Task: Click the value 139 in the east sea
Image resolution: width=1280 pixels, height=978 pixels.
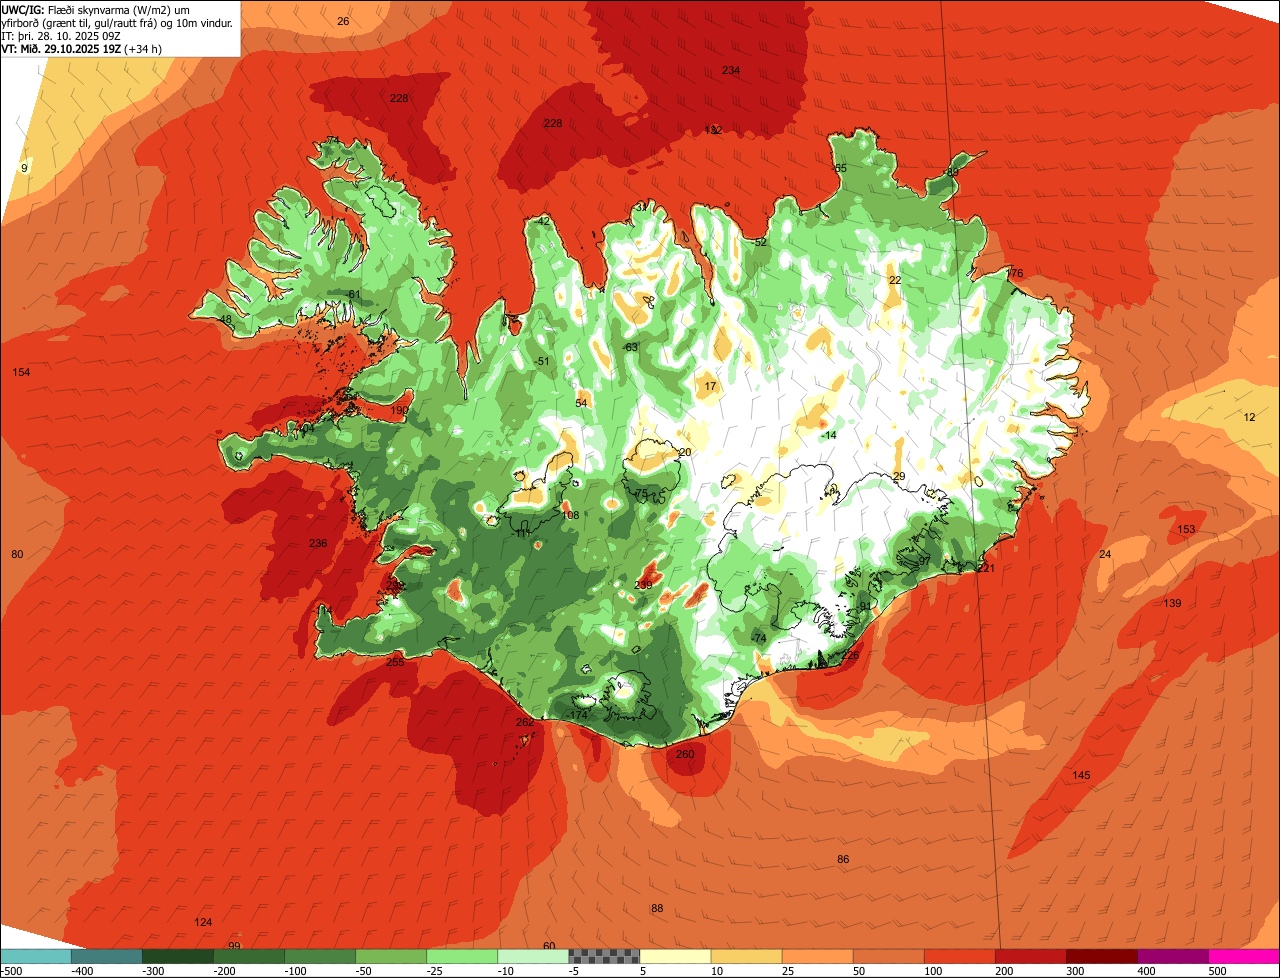Action: [x=1172, y=603]
